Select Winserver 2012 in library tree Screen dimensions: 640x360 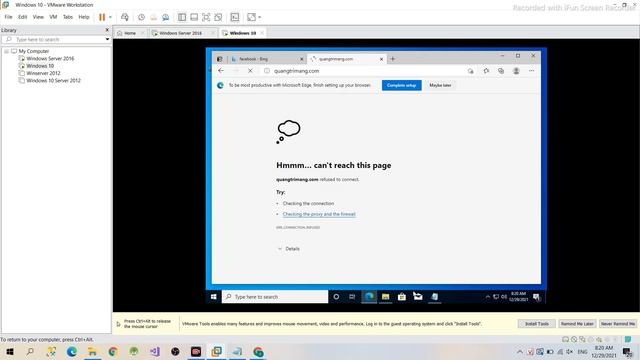point(43,73)
